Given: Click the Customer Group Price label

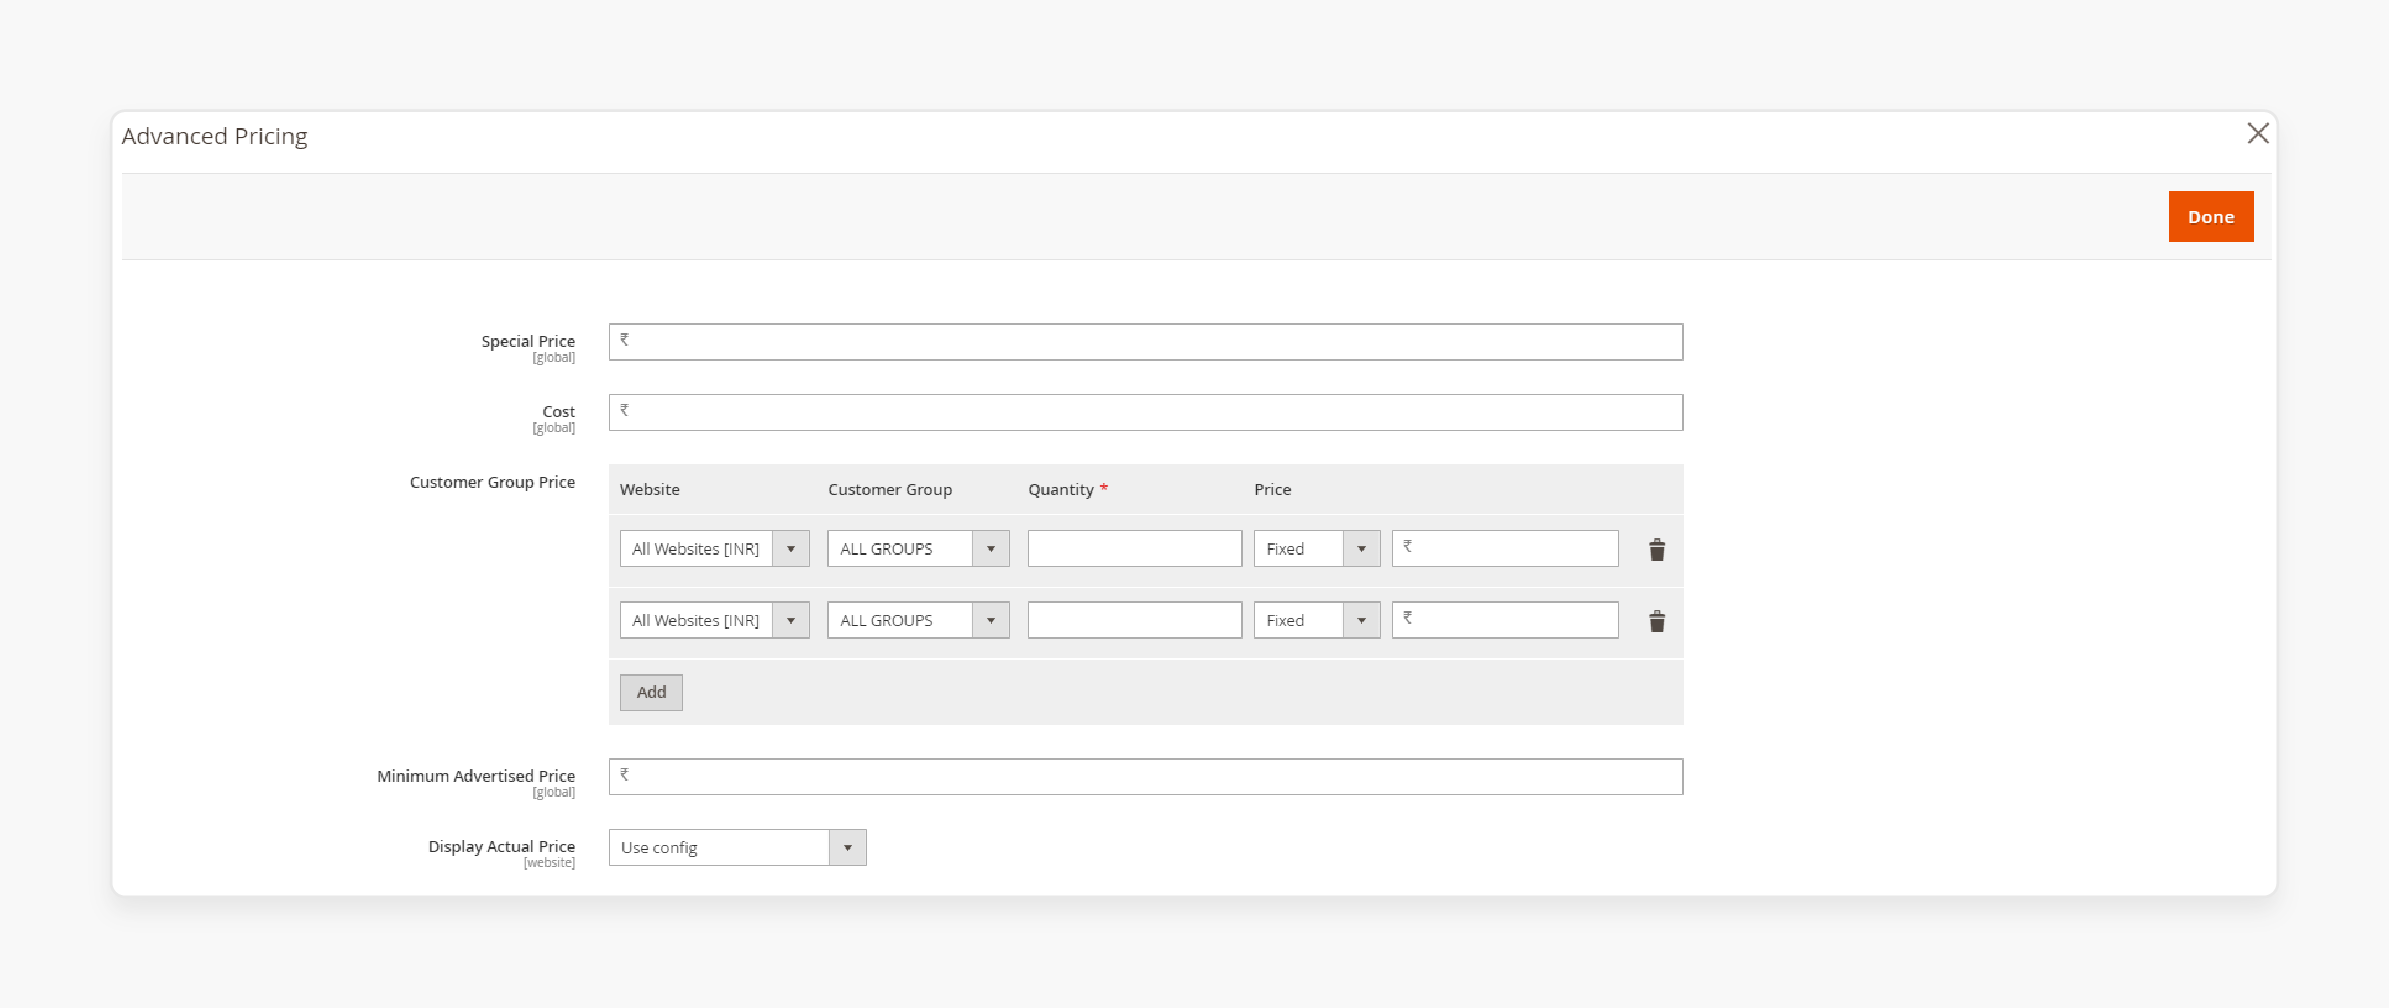Looking at the screenshot, I should (492, 482).
